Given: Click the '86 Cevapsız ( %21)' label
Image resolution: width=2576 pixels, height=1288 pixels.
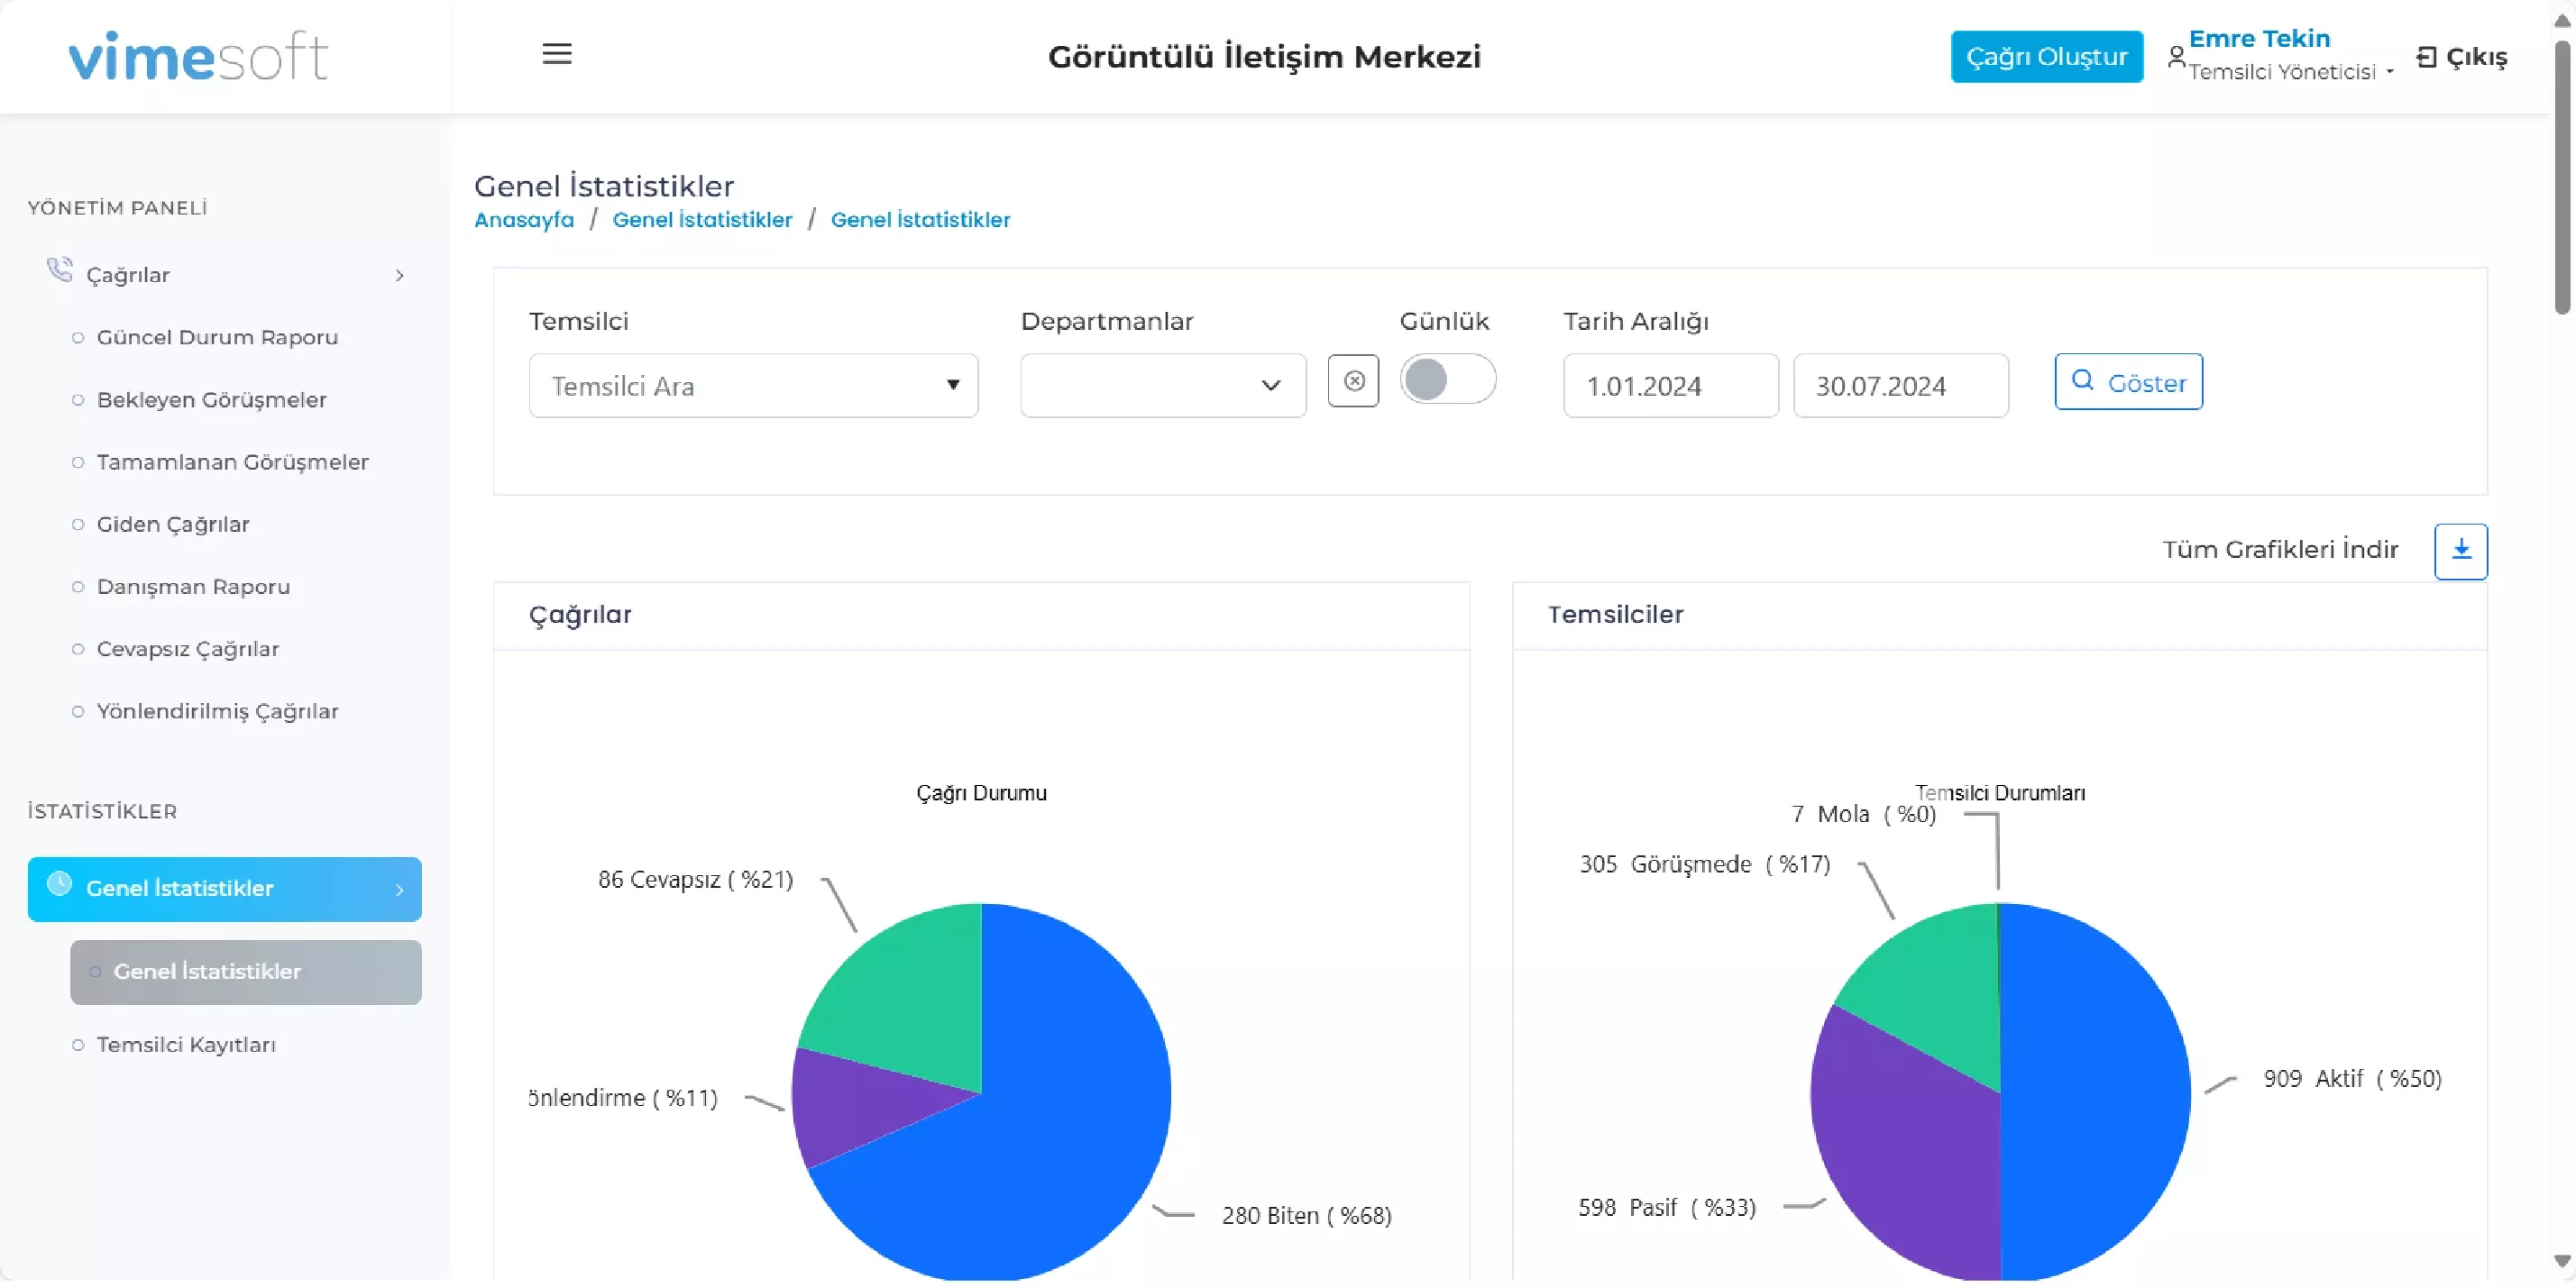Looking at the screenshot, I should 695,879.
